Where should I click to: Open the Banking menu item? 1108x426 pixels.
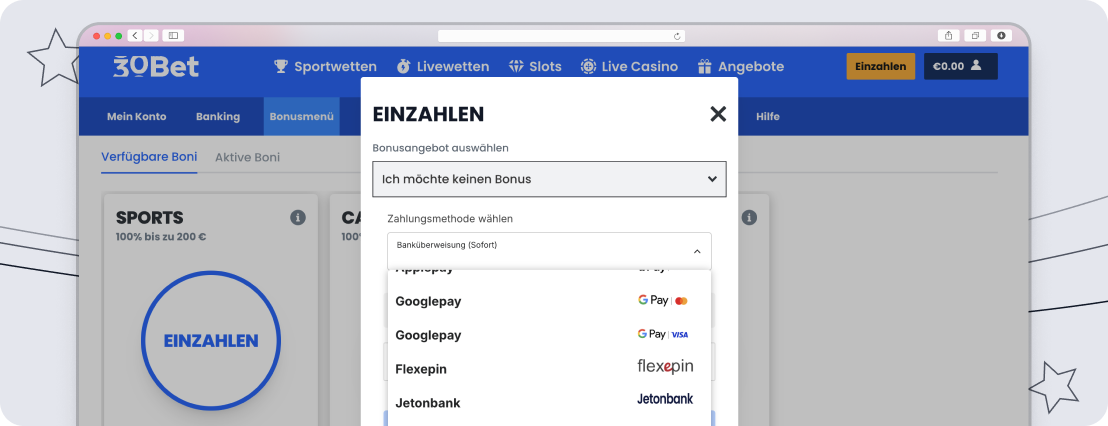point(218,116)
